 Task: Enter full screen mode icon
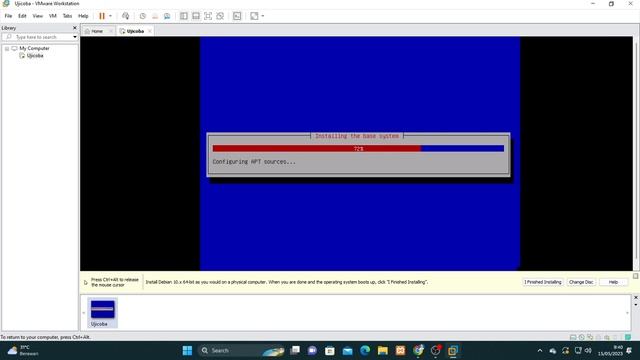coord(208,16)
